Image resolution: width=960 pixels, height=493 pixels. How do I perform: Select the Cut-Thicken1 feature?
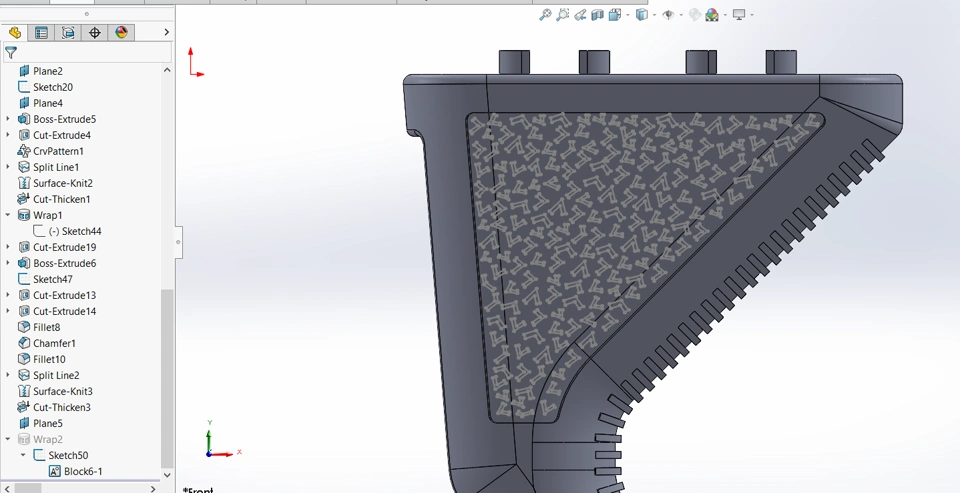point(62,199)
